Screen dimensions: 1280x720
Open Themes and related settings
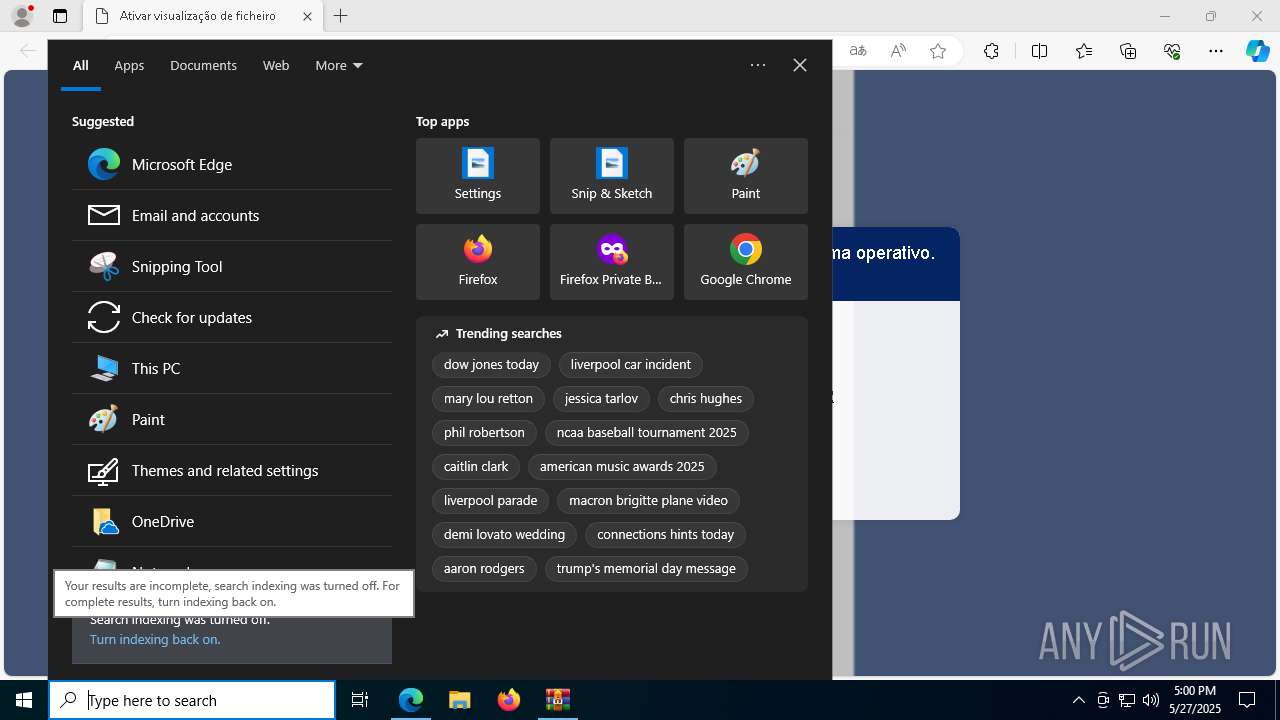tap(232, 470)
